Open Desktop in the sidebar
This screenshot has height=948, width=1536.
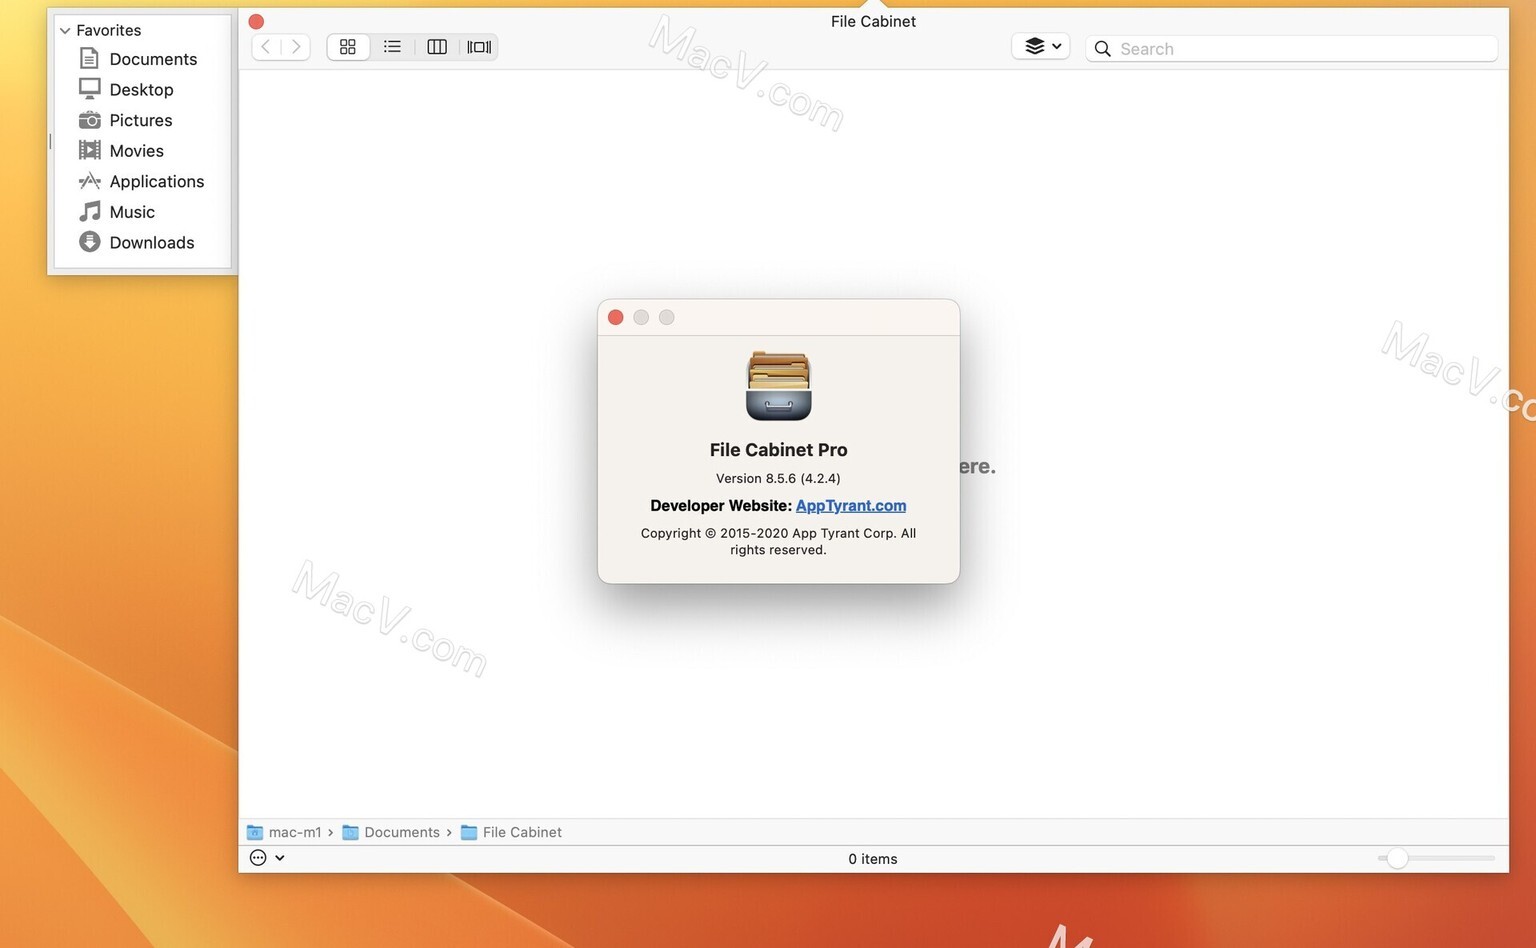pos(143,90)
